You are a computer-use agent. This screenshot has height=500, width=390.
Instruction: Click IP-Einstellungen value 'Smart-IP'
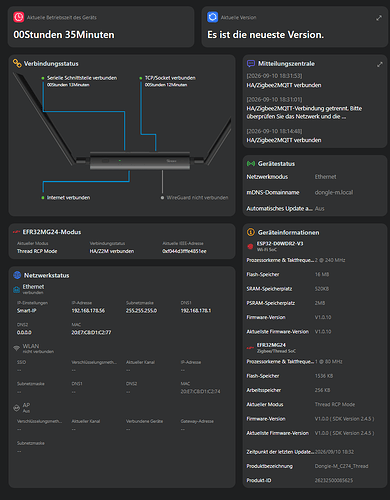[x=27, y=310]
